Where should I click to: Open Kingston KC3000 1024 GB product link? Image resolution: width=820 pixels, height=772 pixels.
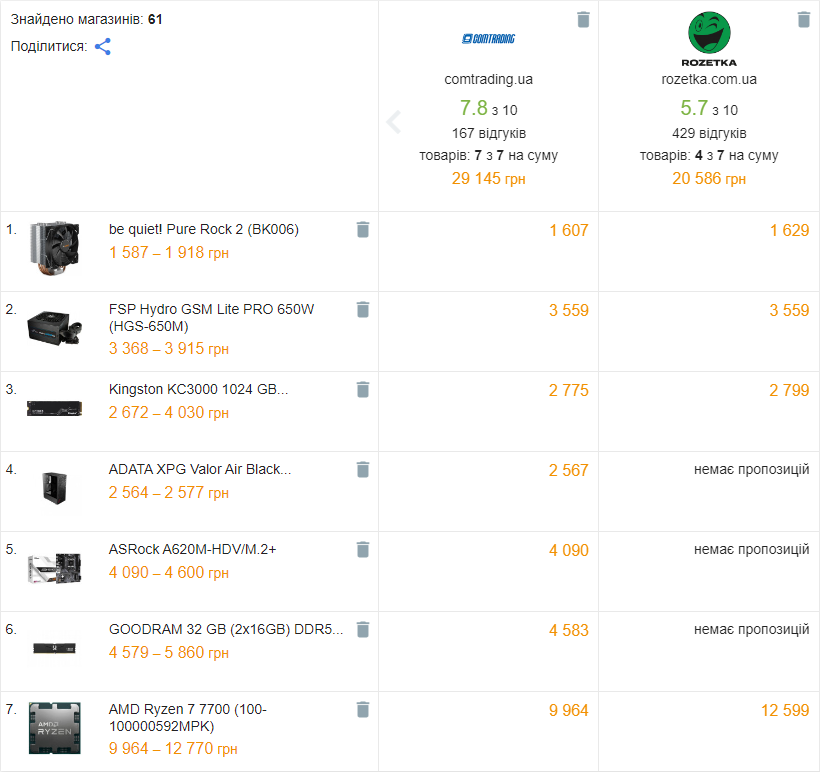coord(198,390)
